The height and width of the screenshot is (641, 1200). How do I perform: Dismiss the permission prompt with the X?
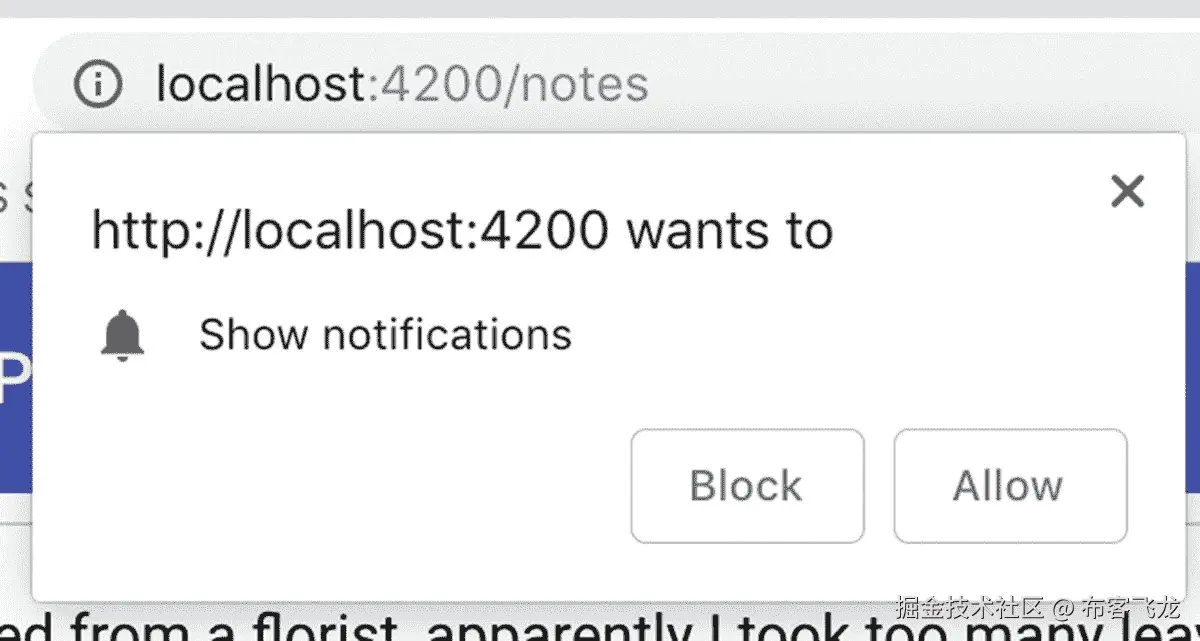coord(1127,190)
